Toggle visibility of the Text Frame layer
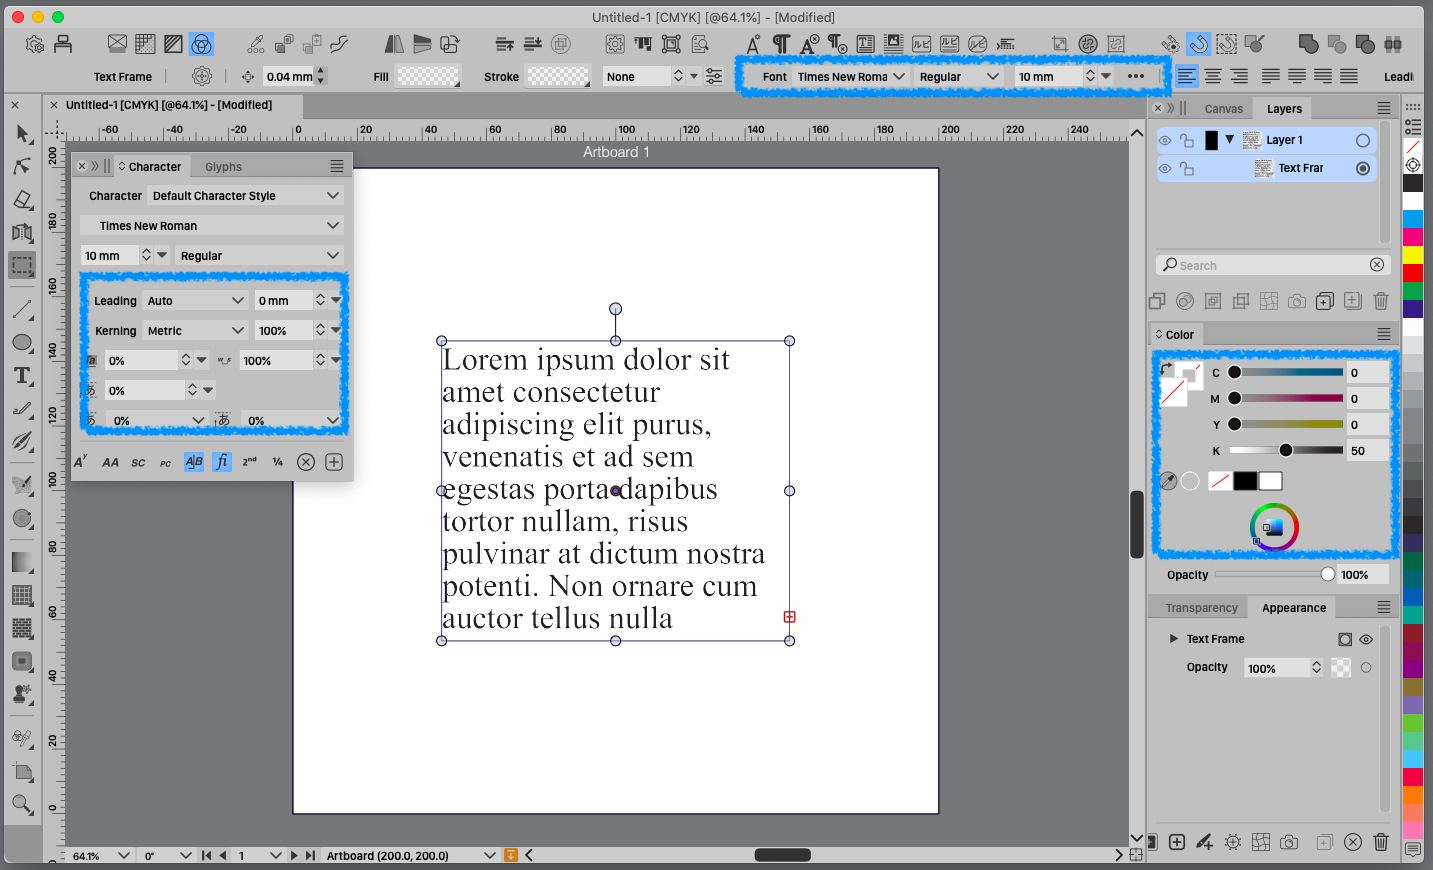This screenshot has width=1433, height=870. click(1165, 169)
